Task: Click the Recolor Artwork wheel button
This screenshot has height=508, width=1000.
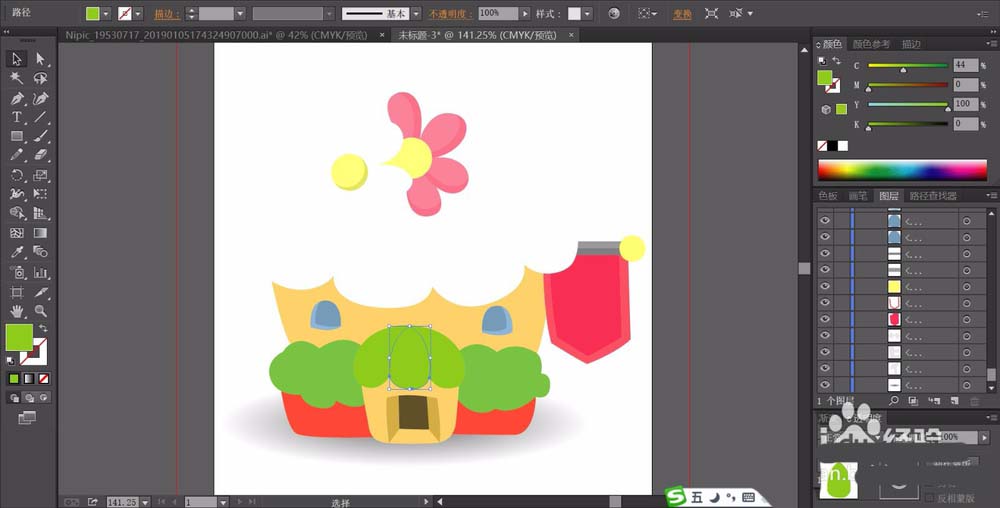Action: tap(614, 13)
